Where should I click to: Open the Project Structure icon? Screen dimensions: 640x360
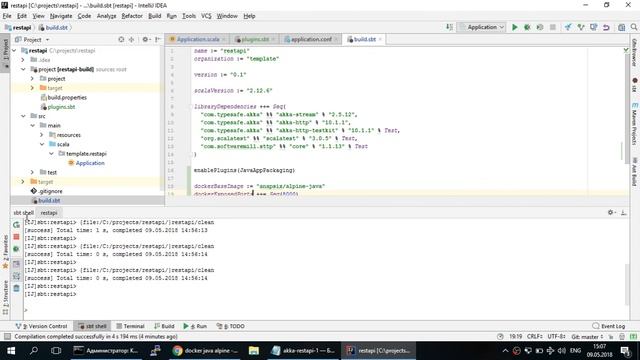621,27
